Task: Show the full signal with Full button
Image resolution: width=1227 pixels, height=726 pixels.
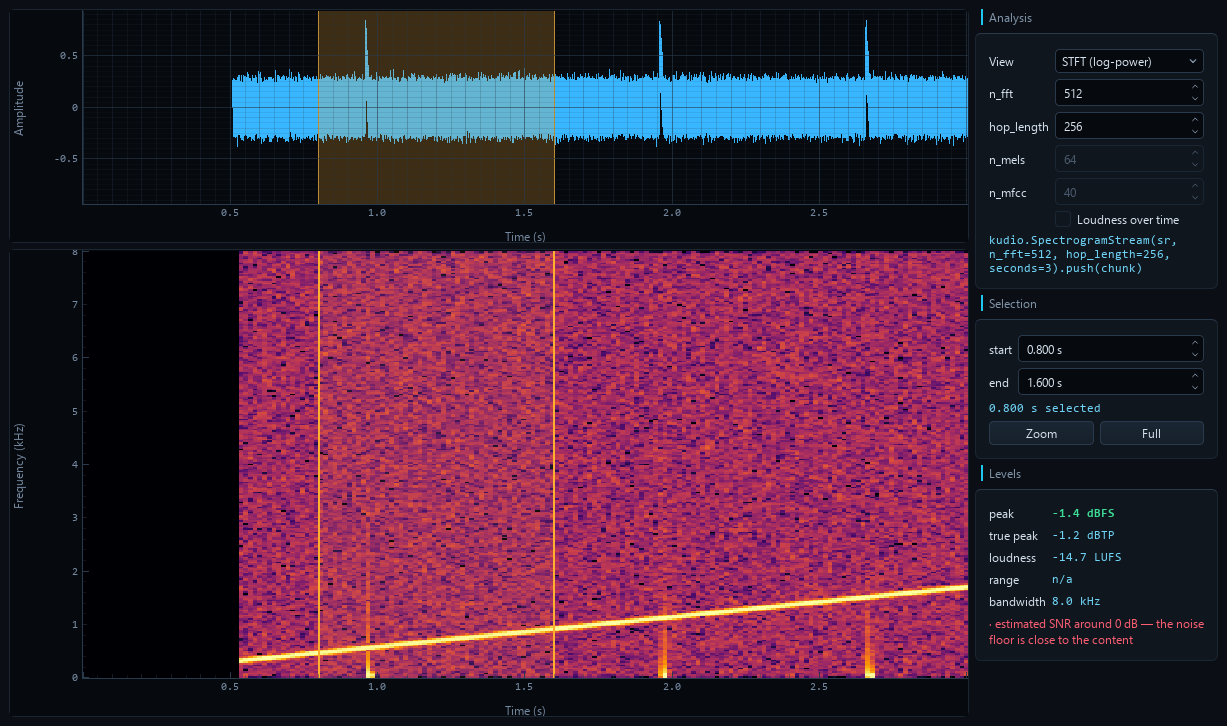Action: [x=1151, y=433]
